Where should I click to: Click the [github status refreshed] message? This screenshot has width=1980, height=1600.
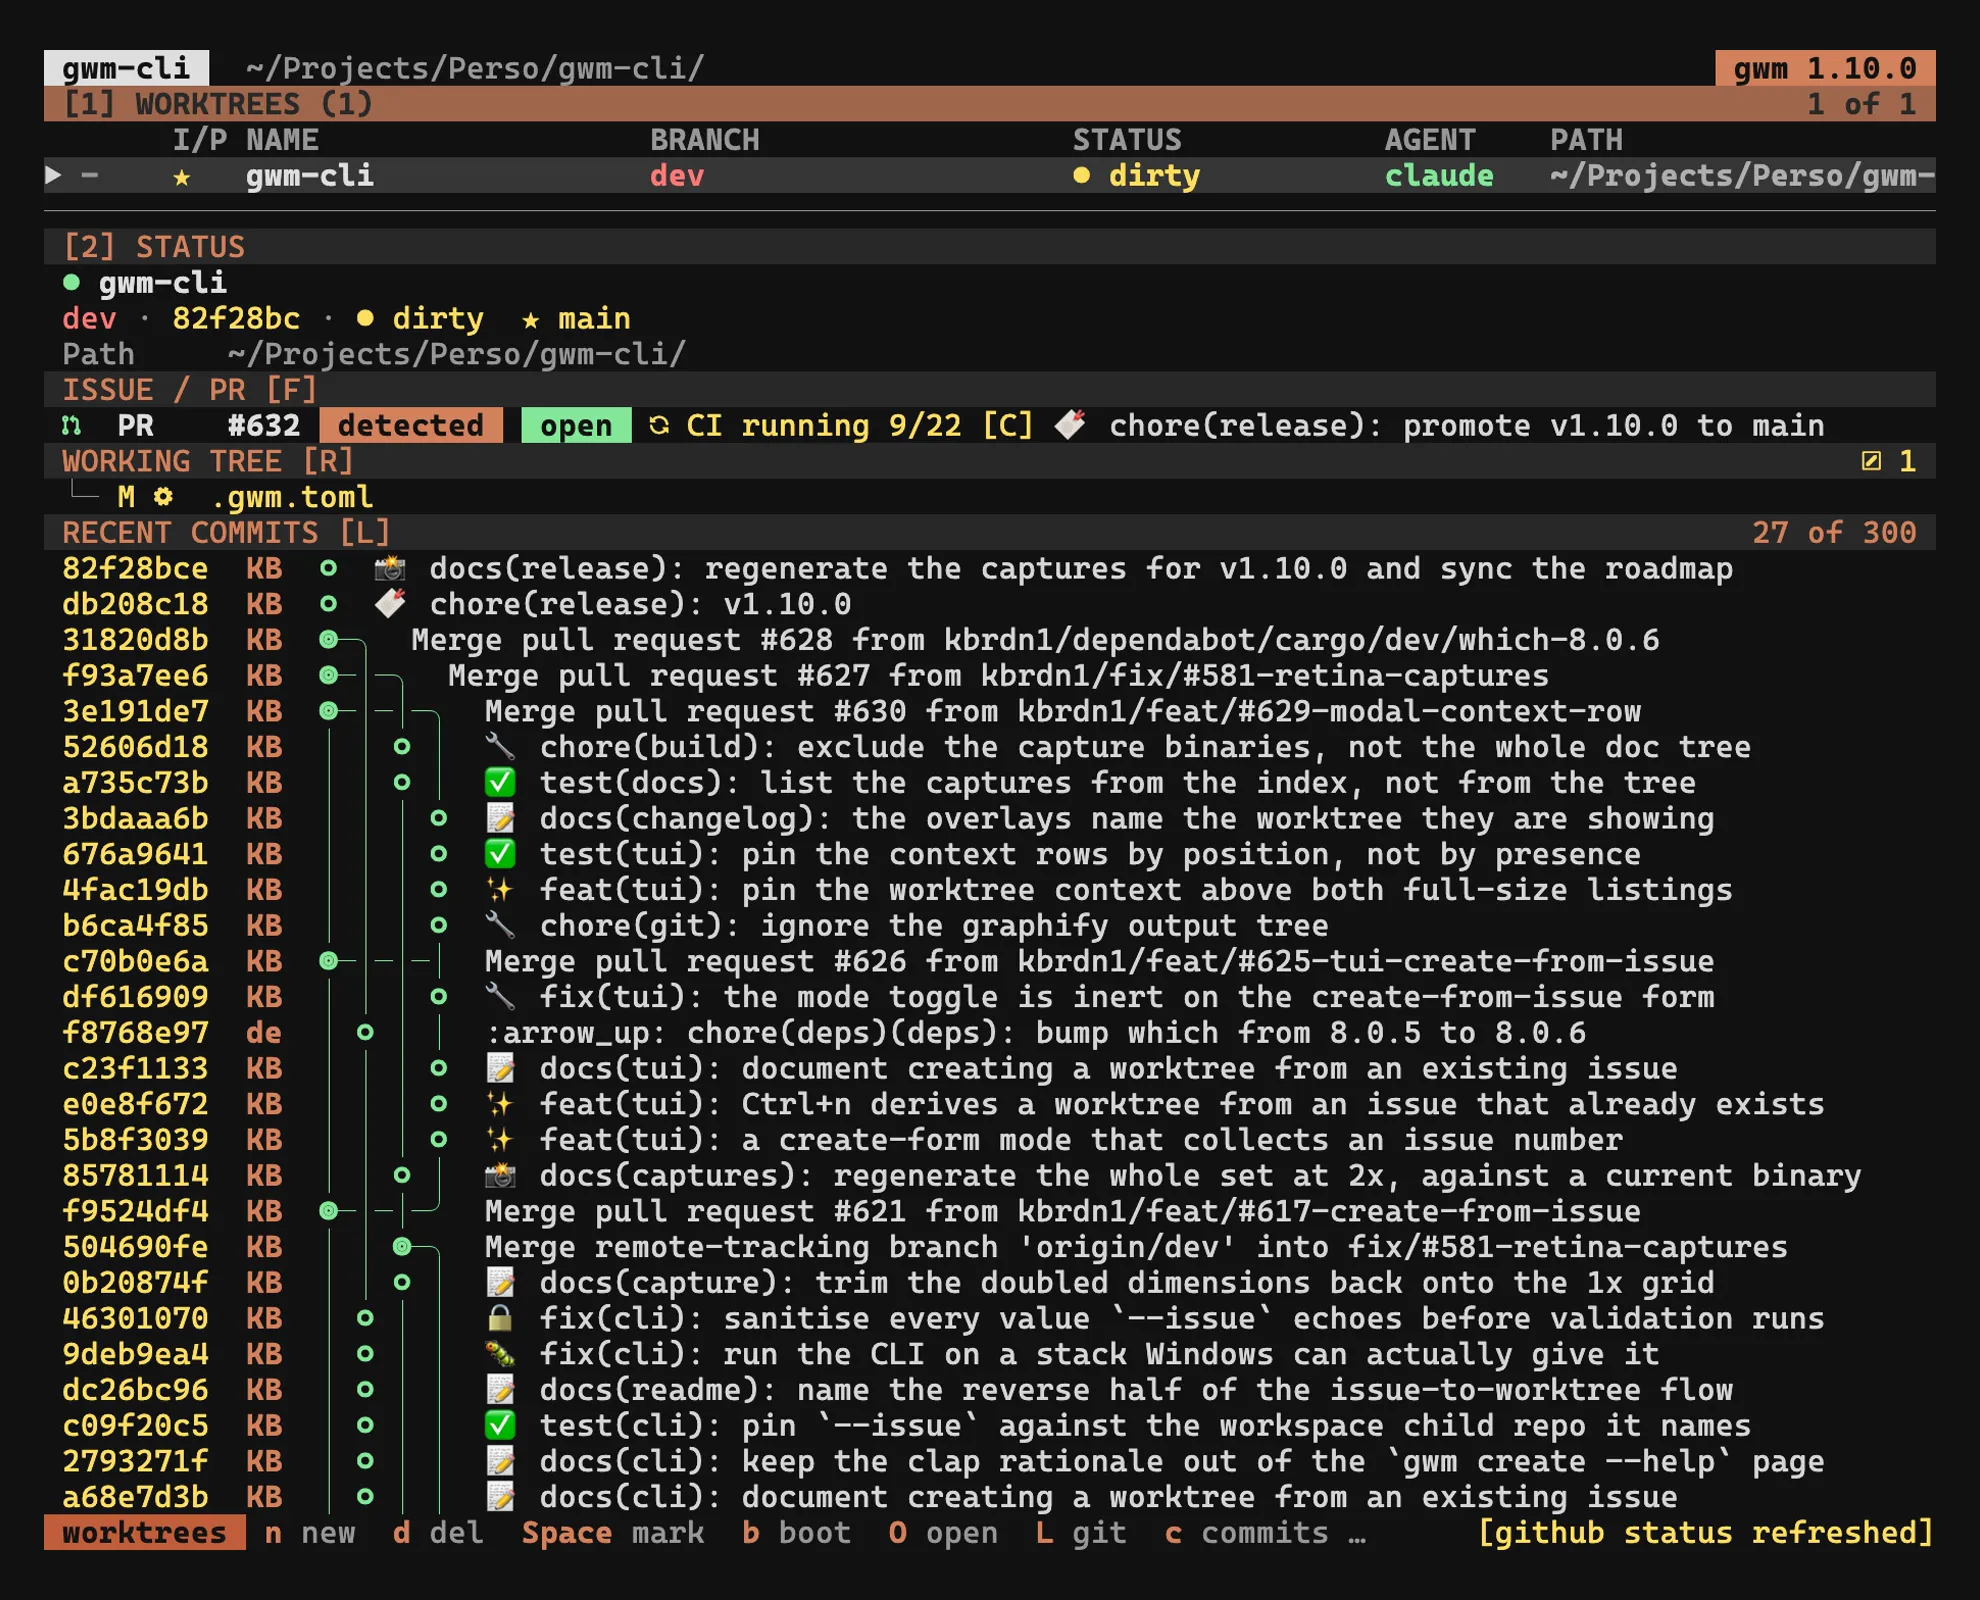click(1706, 1533)
